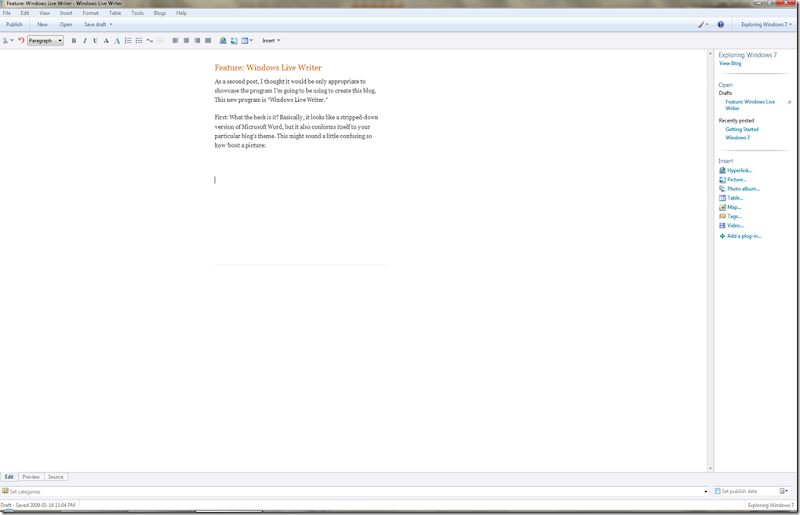Click the green plus plug-in icon
The width and height of the screenshot is (800, 515).
(722, 236)
